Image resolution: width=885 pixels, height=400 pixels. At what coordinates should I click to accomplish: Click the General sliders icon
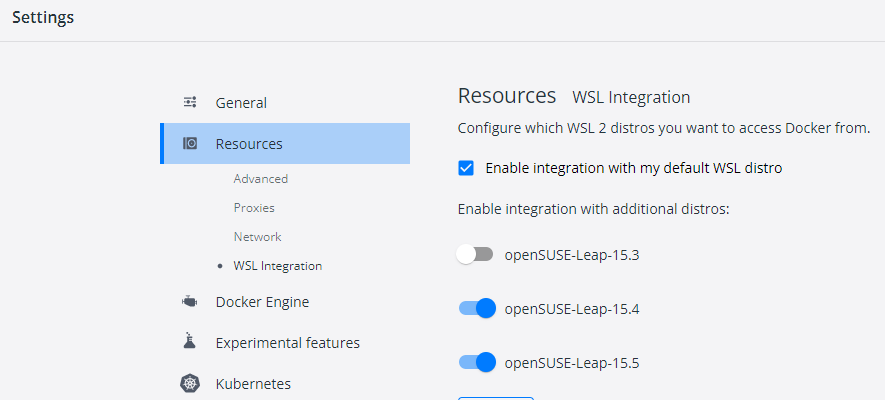coord(190,102)
